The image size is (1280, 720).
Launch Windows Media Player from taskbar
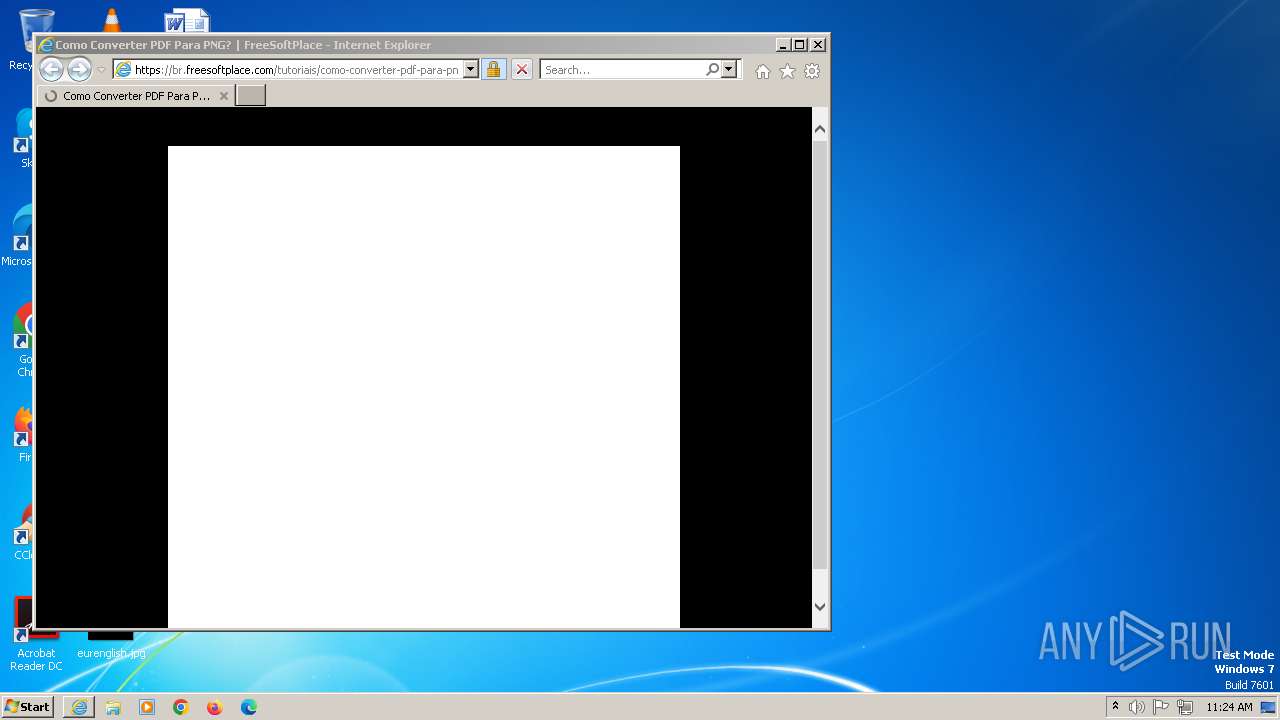[x=147, y=707]
